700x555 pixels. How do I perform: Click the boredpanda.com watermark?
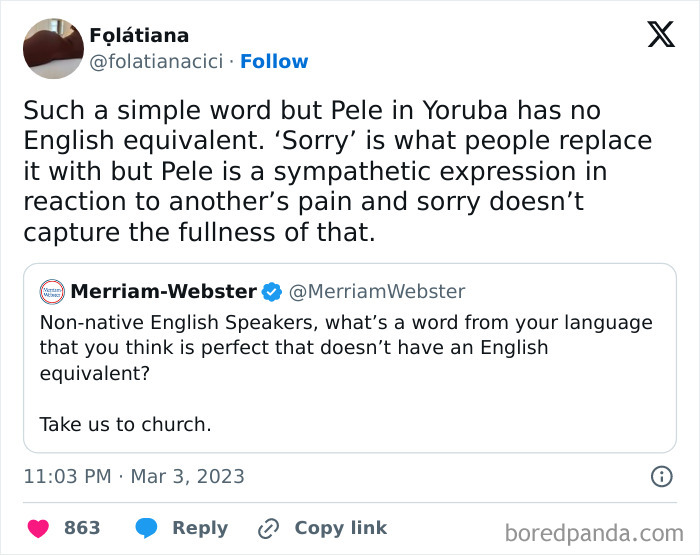click(594, 532)
